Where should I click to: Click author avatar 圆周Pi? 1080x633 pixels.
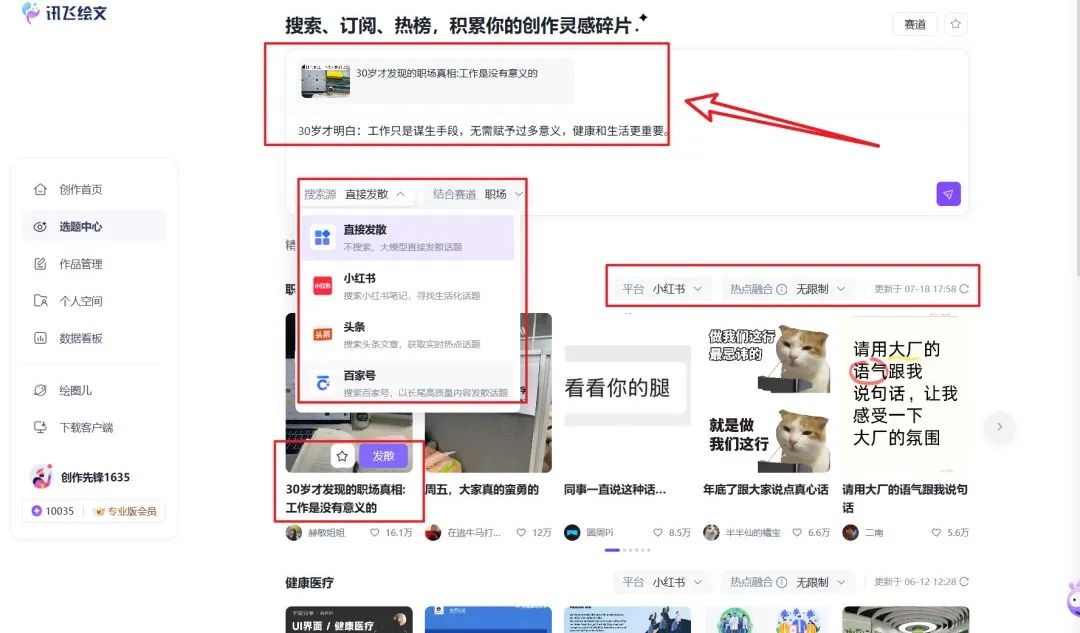click(572, 532)
